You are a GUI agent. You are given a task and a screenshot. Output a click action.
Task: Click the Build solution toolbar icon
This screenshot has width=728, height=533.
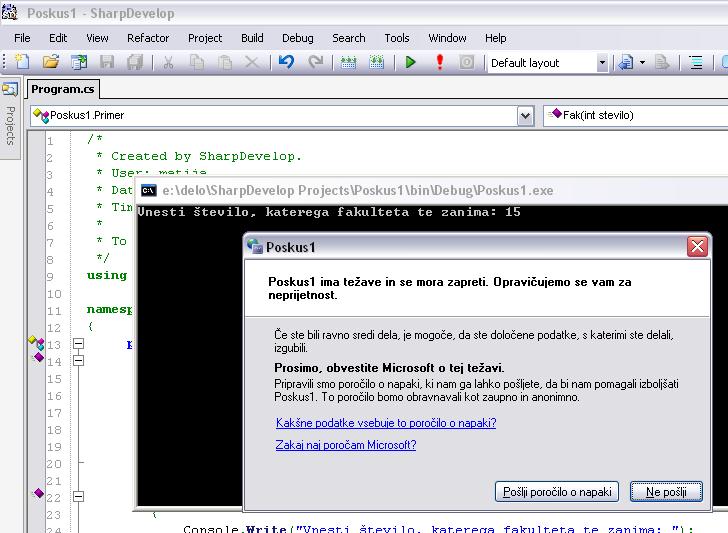[x=348, y=62]
